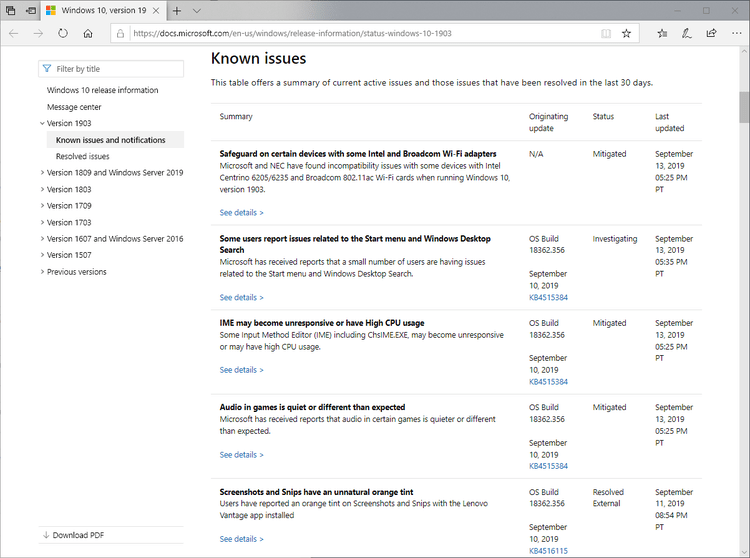
Task: Expand Version 1803
Action: coord(42,189)
